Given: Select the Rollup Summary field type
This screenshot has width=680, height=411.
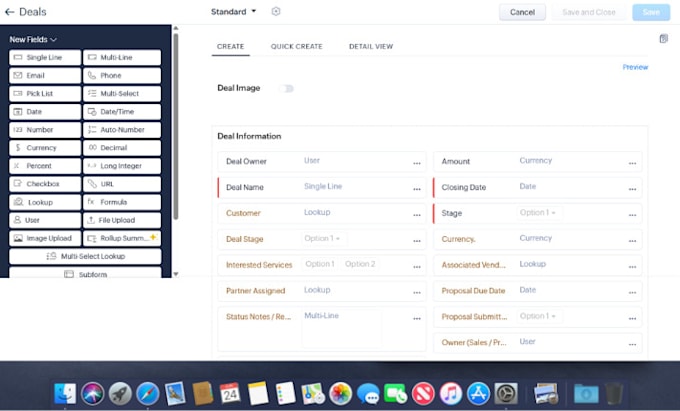Looking at the screenshot, I should [122, 238].
